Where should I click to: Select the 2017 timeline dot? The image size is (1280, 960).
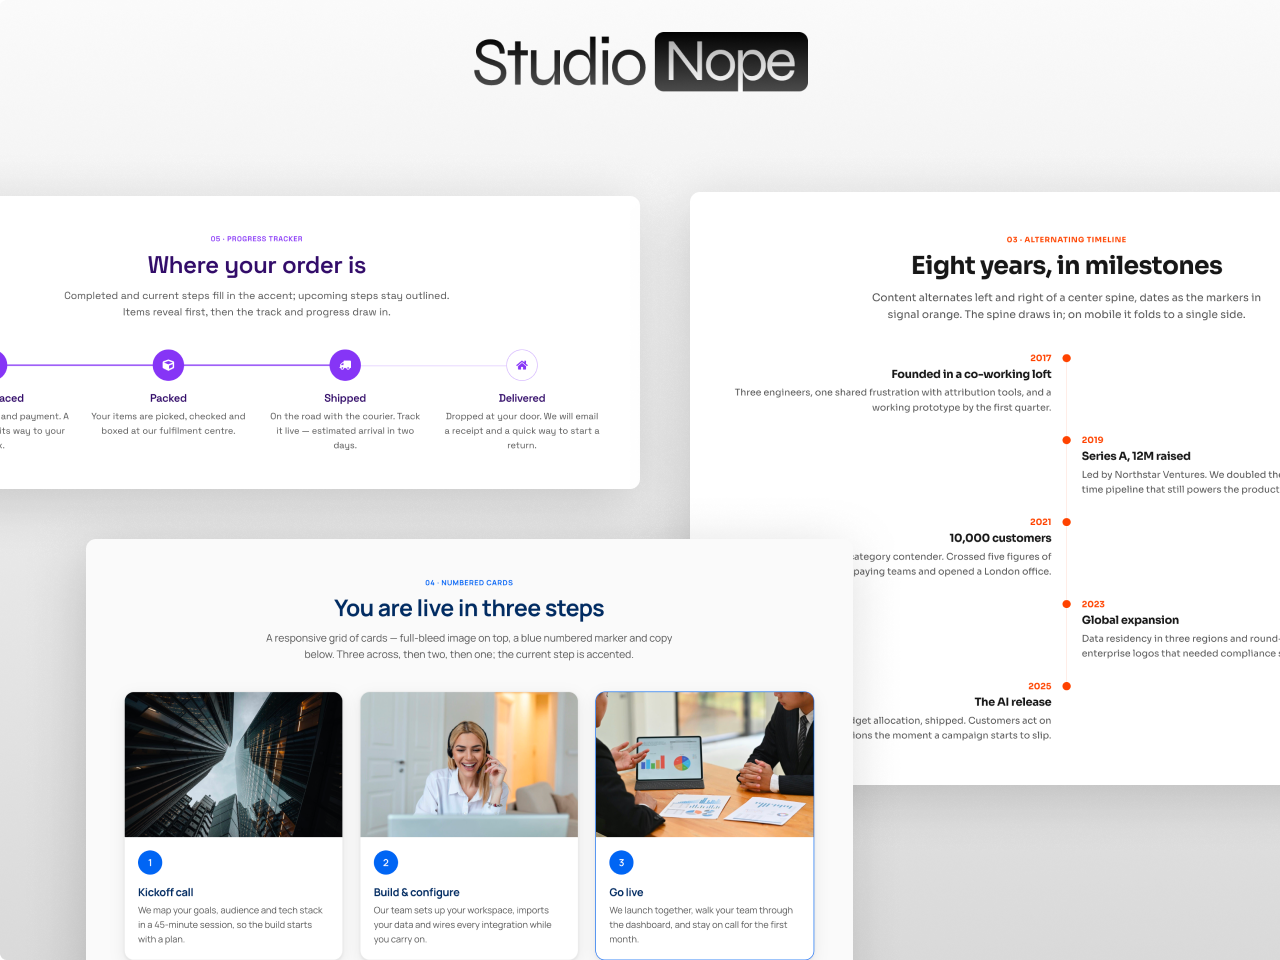[x=1067, y=358]
